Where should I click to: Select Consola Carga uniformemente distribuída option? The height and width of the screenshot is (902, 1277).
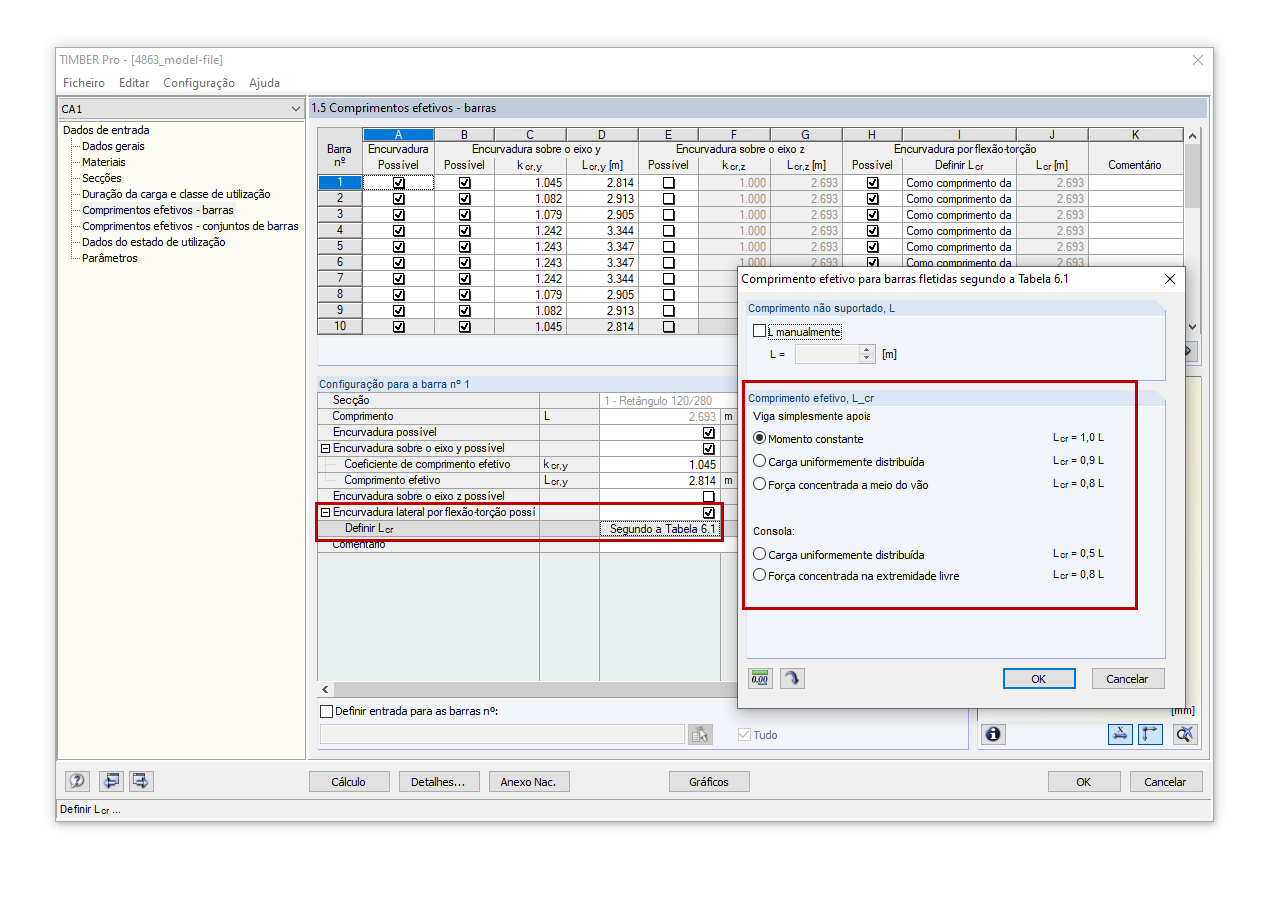point(760,553)
